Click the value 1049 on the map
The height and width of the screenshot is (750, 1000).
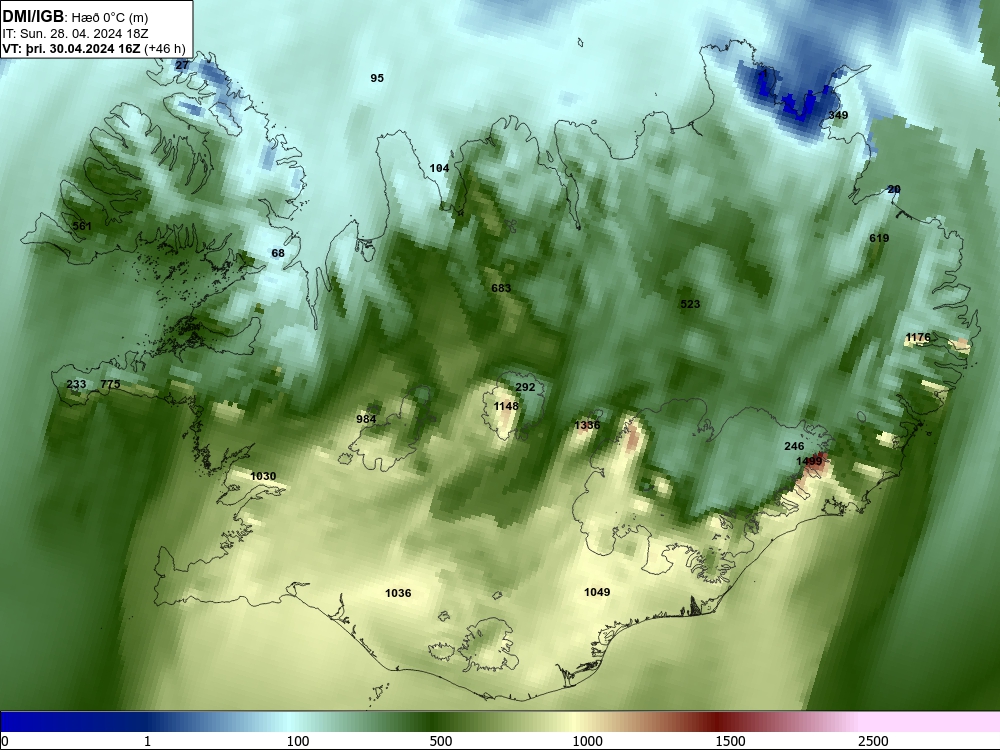[x=597, y=592]
